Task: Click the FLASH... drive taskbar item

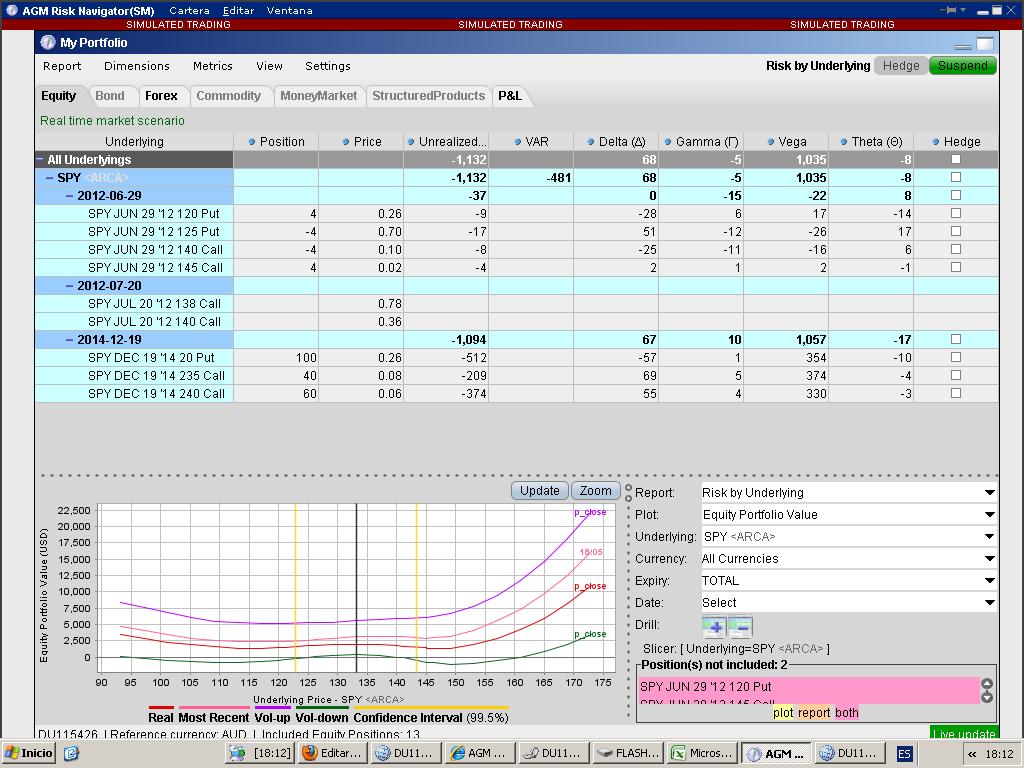Action: pyautogui.click(x=627, y=753)
